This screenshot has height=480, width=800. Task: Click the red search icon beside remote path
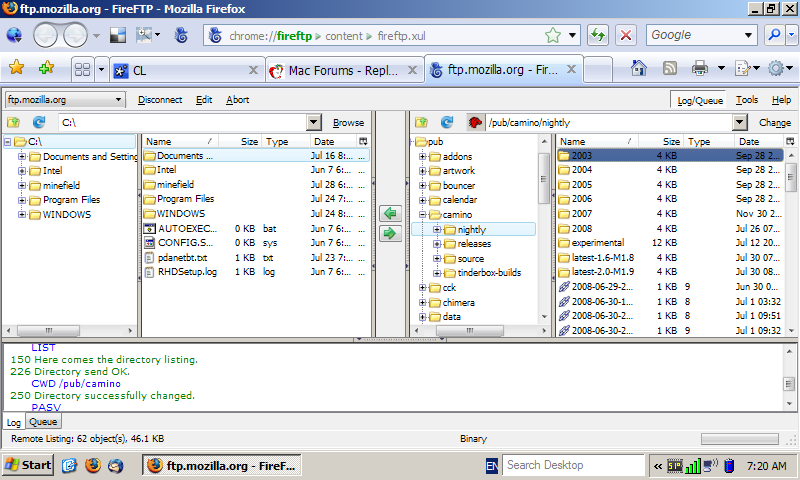(474, 122)
